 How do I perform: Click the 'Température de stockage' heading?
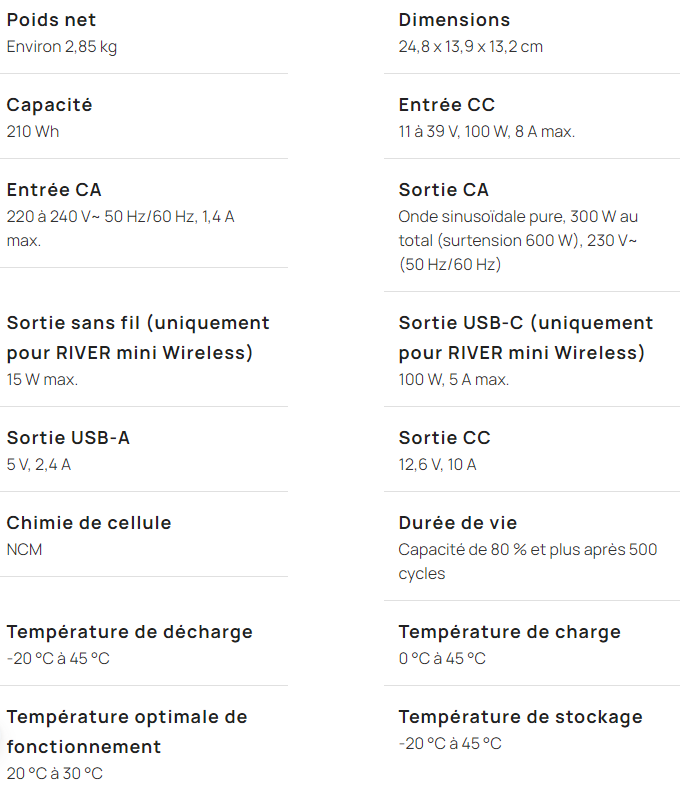pos(520,717)
